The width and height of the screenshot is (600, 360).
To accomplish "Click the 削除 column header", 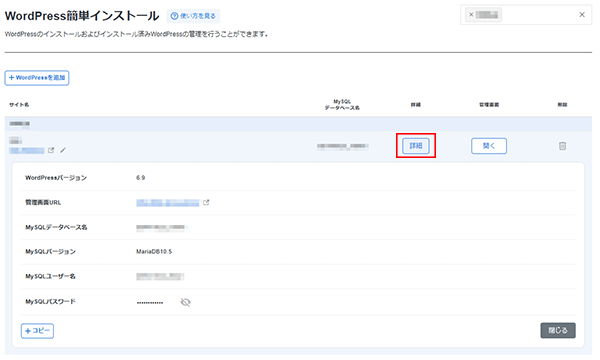I will click(562, 104).
